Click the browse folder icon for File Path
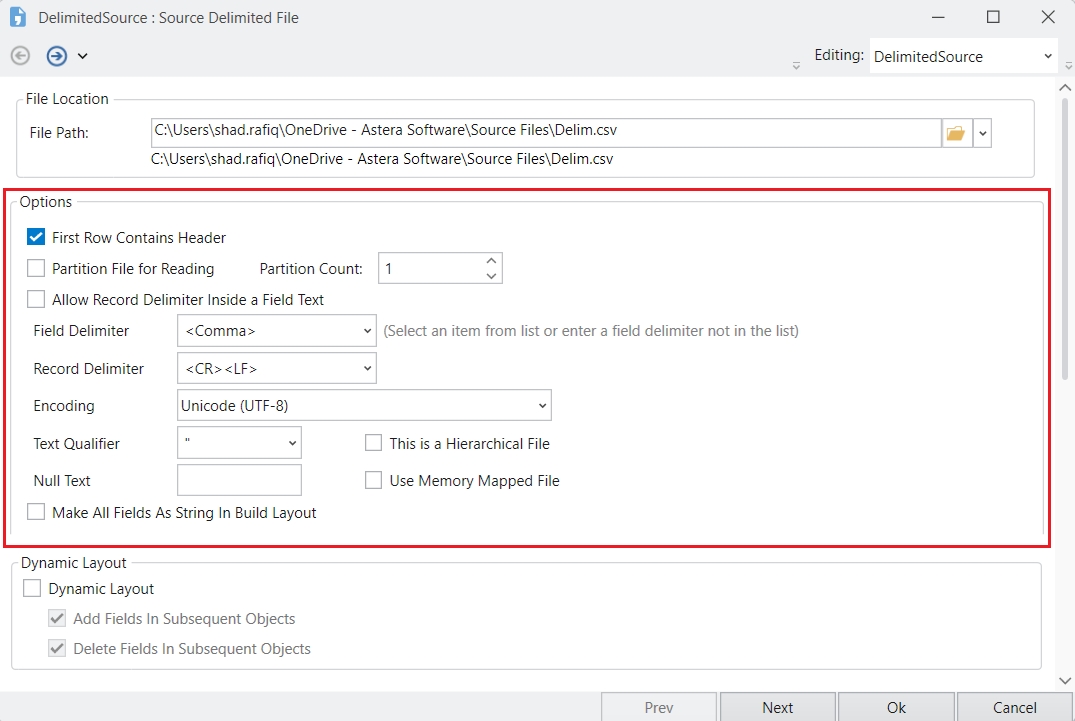This screenshot has width=1075, height=721. pyautogui.click(x=956, y=132)
